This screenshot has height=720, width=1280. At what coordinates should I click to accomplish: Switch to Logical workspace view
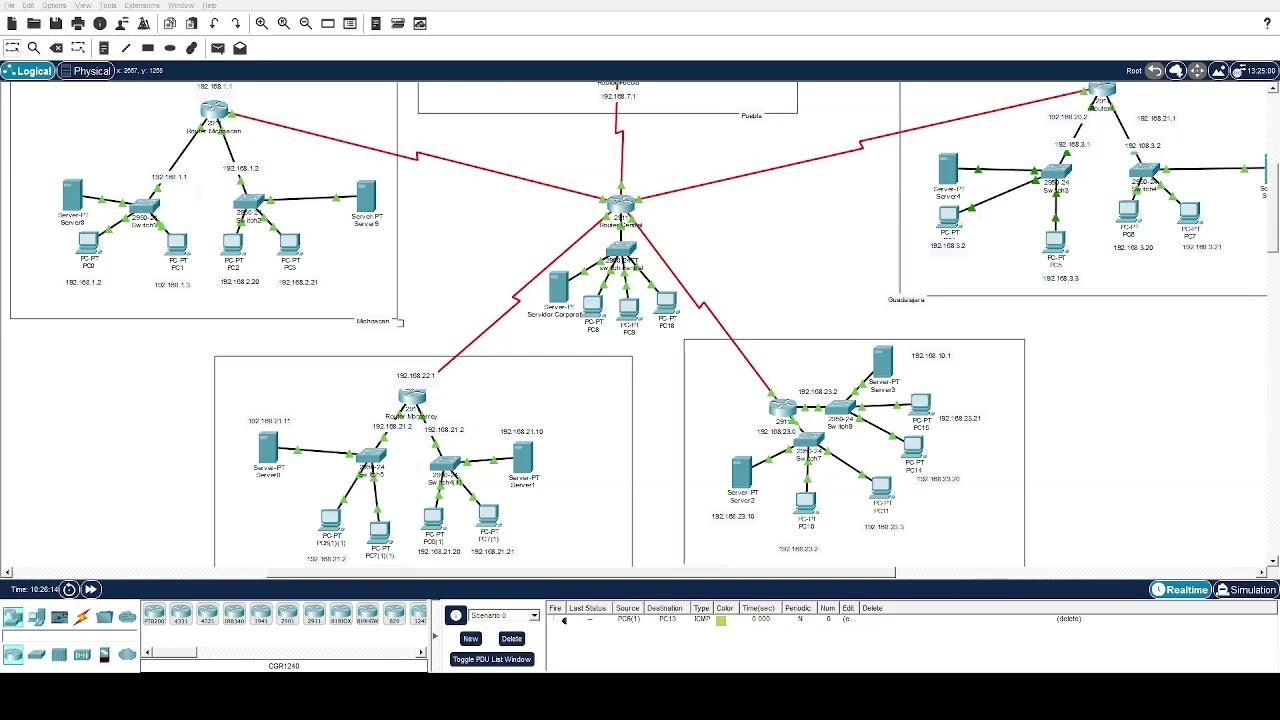coord(27,71)
